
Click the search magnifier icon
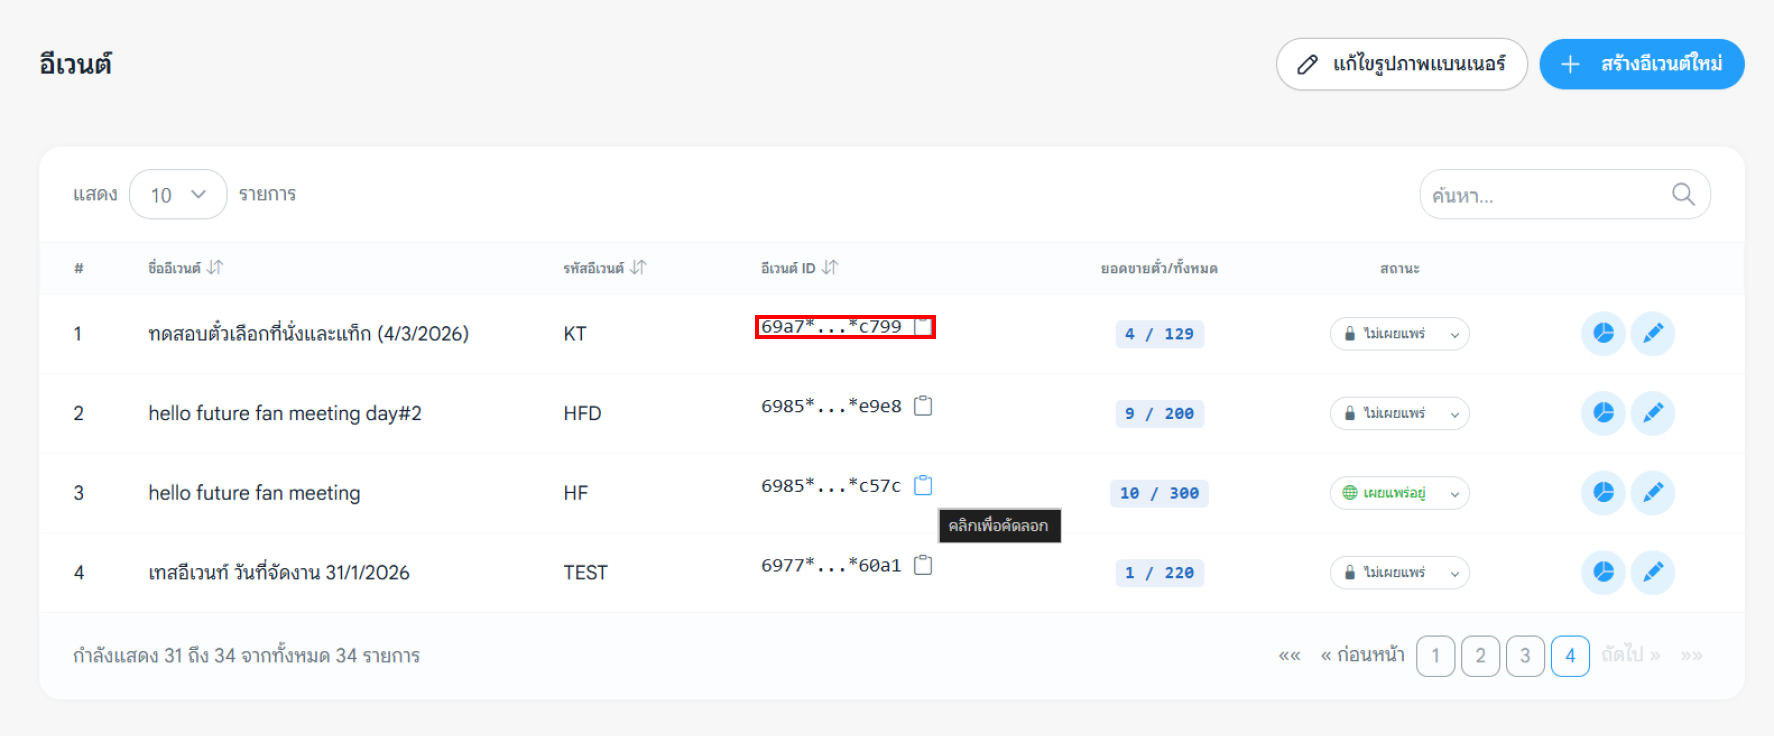[1683, 194]
